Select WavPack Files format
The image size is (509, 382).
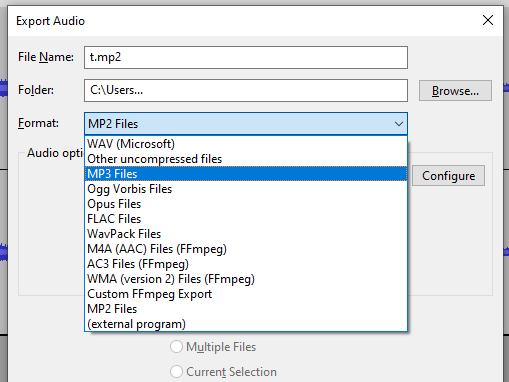pos(246,234)
